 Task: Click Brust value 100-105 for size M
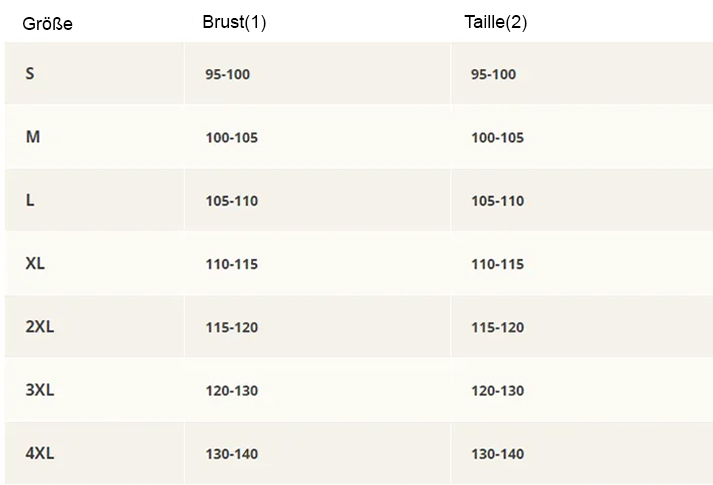[231, 137]
